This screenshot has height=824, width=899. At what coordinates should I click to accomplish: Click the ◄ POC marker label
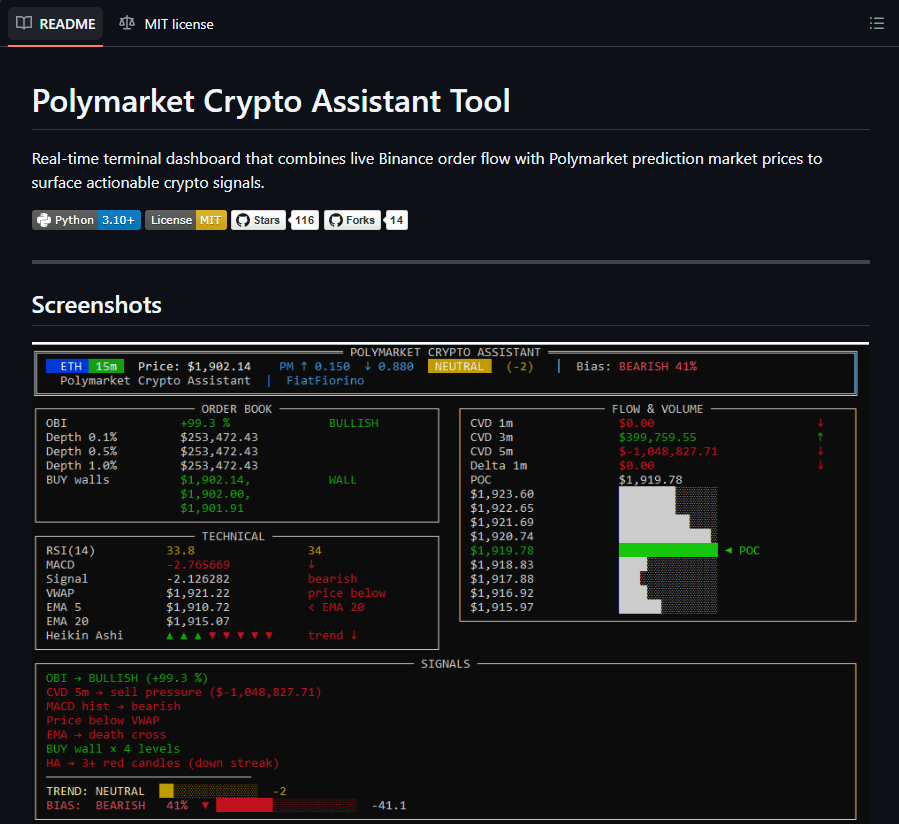click(x=742, y=550)
